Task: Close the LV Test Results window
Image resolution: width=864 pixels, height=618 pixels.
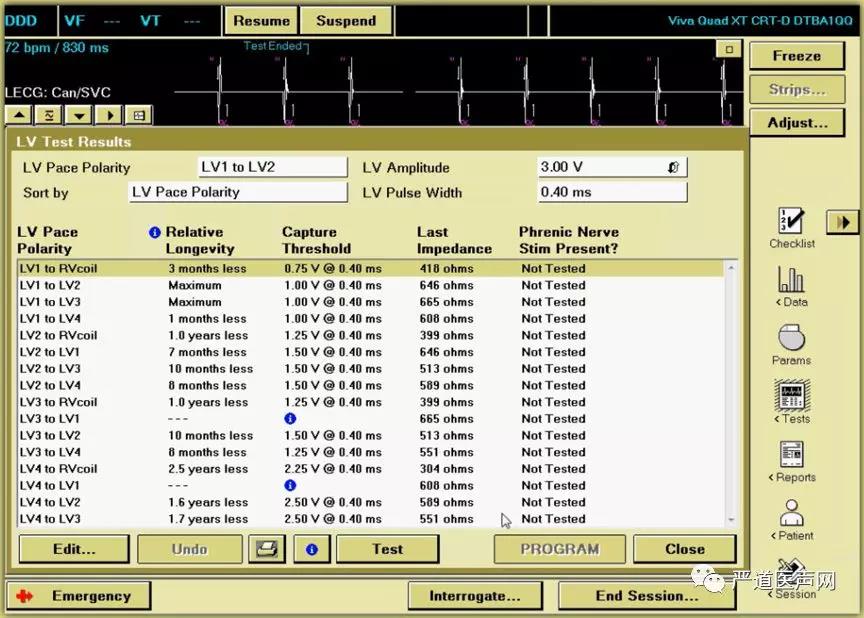Action: [x=684, y=549]
